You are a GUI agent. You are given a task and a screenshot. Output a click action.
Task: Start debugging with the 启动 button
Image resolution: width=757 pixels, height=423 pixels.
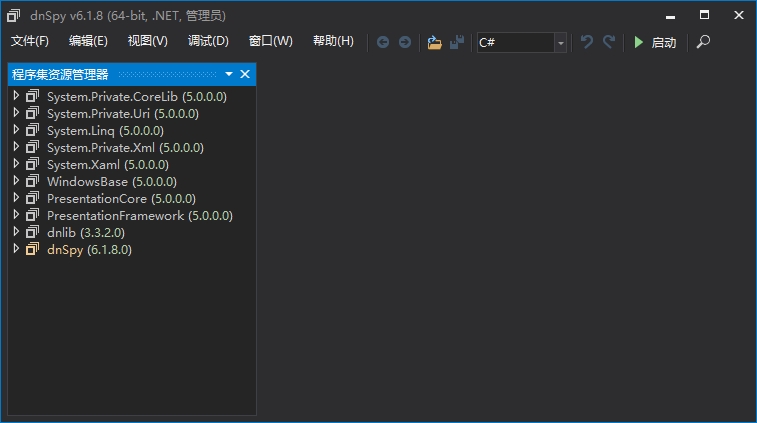click(655, 42)
